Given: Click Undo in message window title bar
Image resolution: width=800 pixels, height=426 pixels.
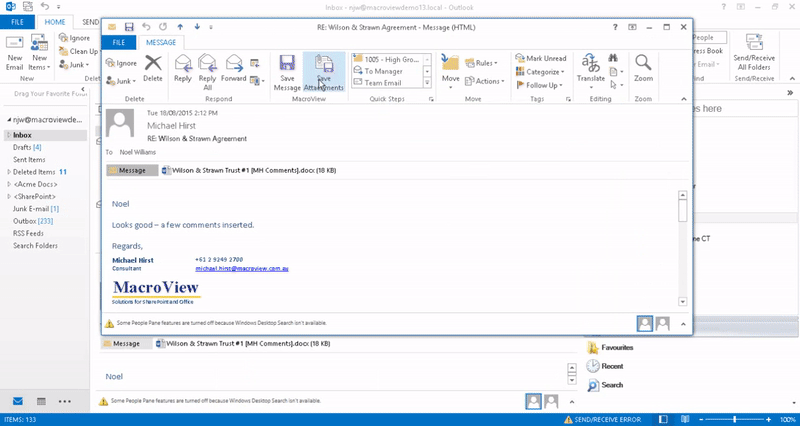Looking at the screenshot, I should click(146, 27).
